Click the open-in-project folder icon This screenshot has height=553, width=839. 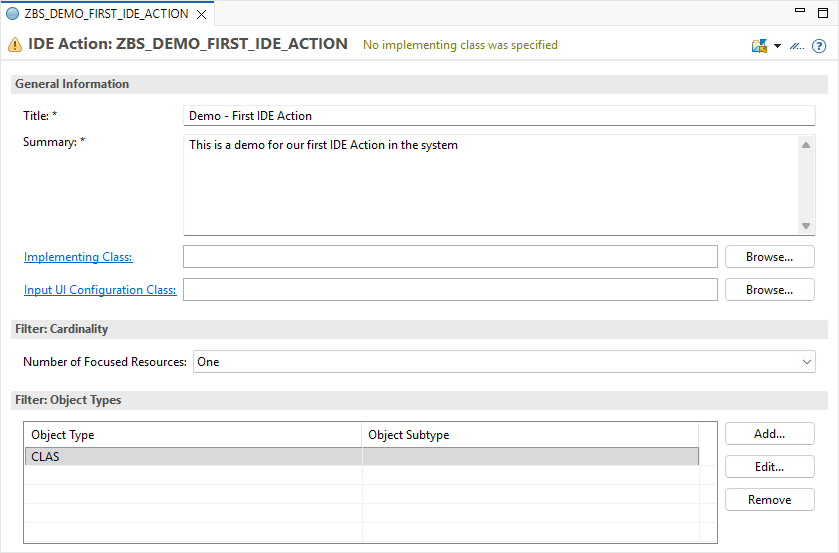(759, 46)
